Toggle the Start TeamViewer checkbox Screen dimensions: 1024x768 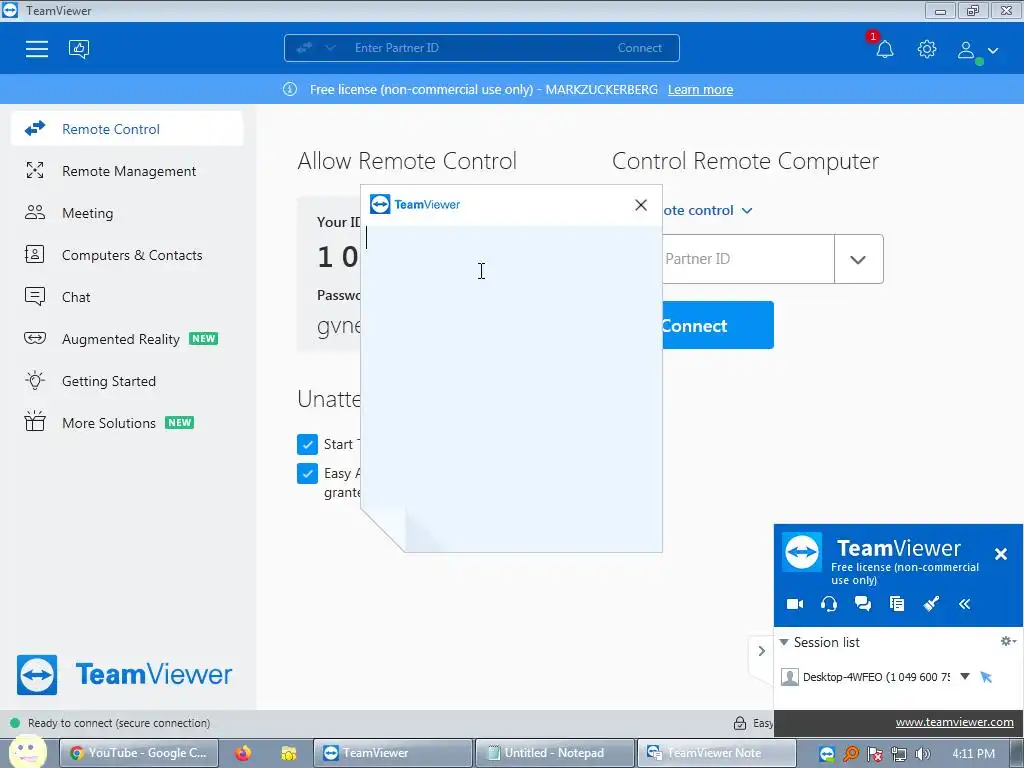click(307, 444)
